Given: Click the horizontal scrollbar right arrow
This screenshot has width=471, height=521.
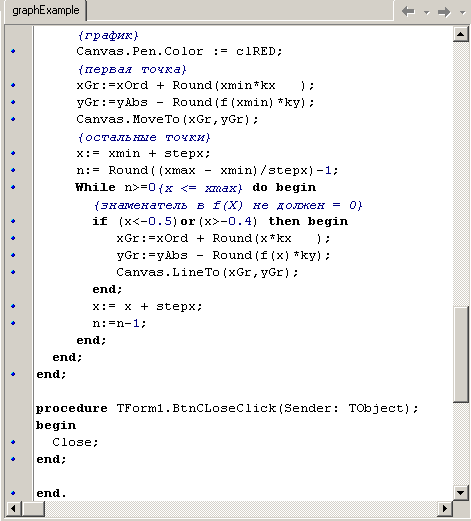Looking at the screenshot, I should (445, 509).
